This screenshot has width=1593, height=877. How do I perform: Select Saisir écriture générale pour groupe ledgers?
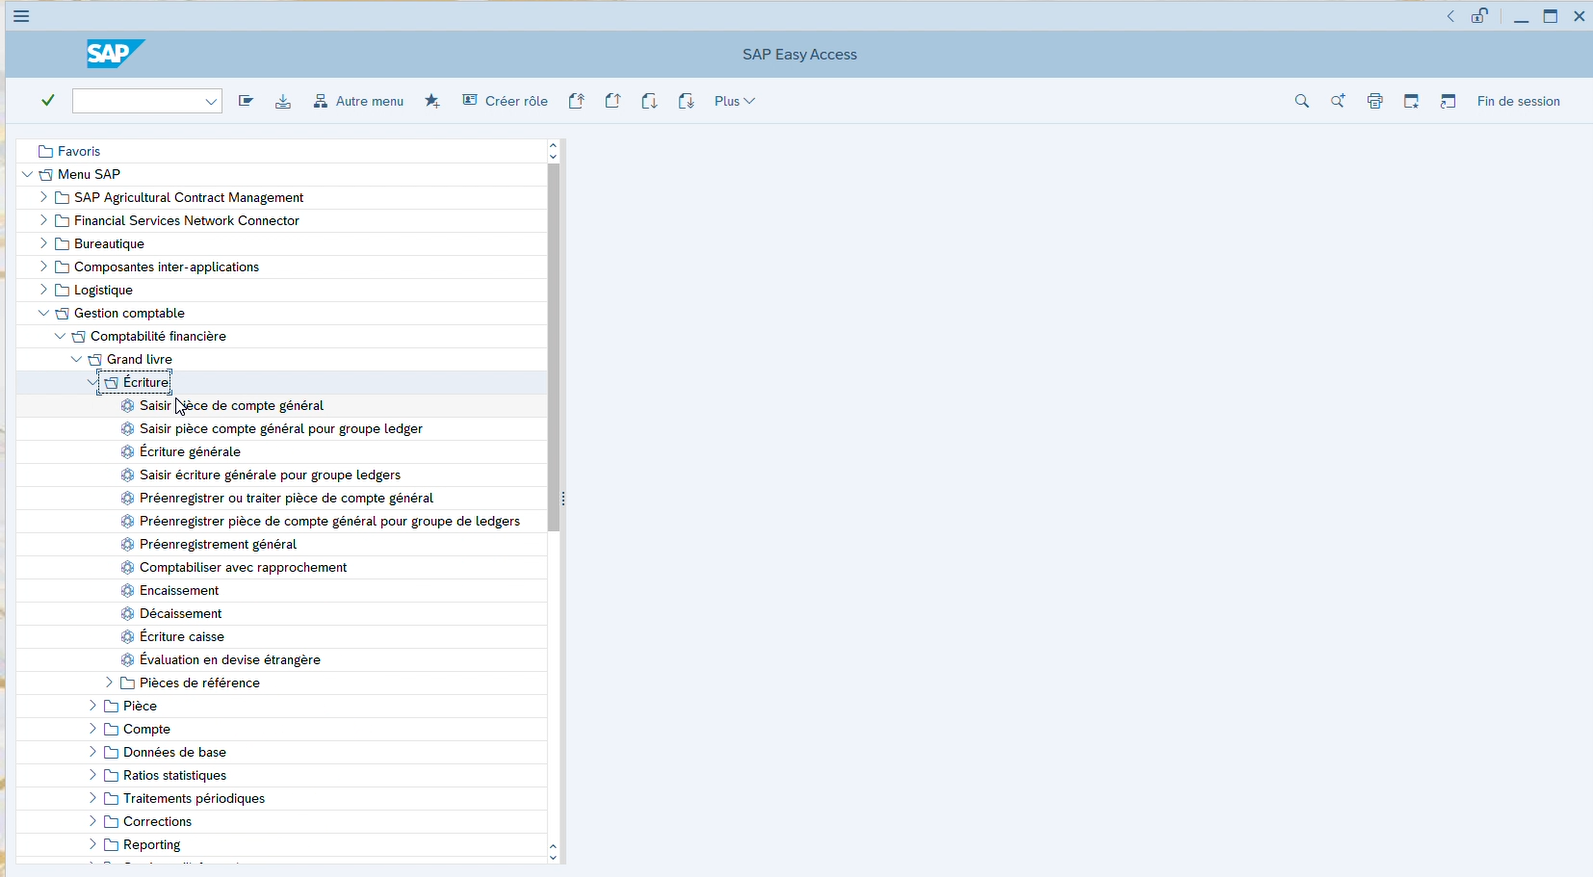[x=270, y=474]
